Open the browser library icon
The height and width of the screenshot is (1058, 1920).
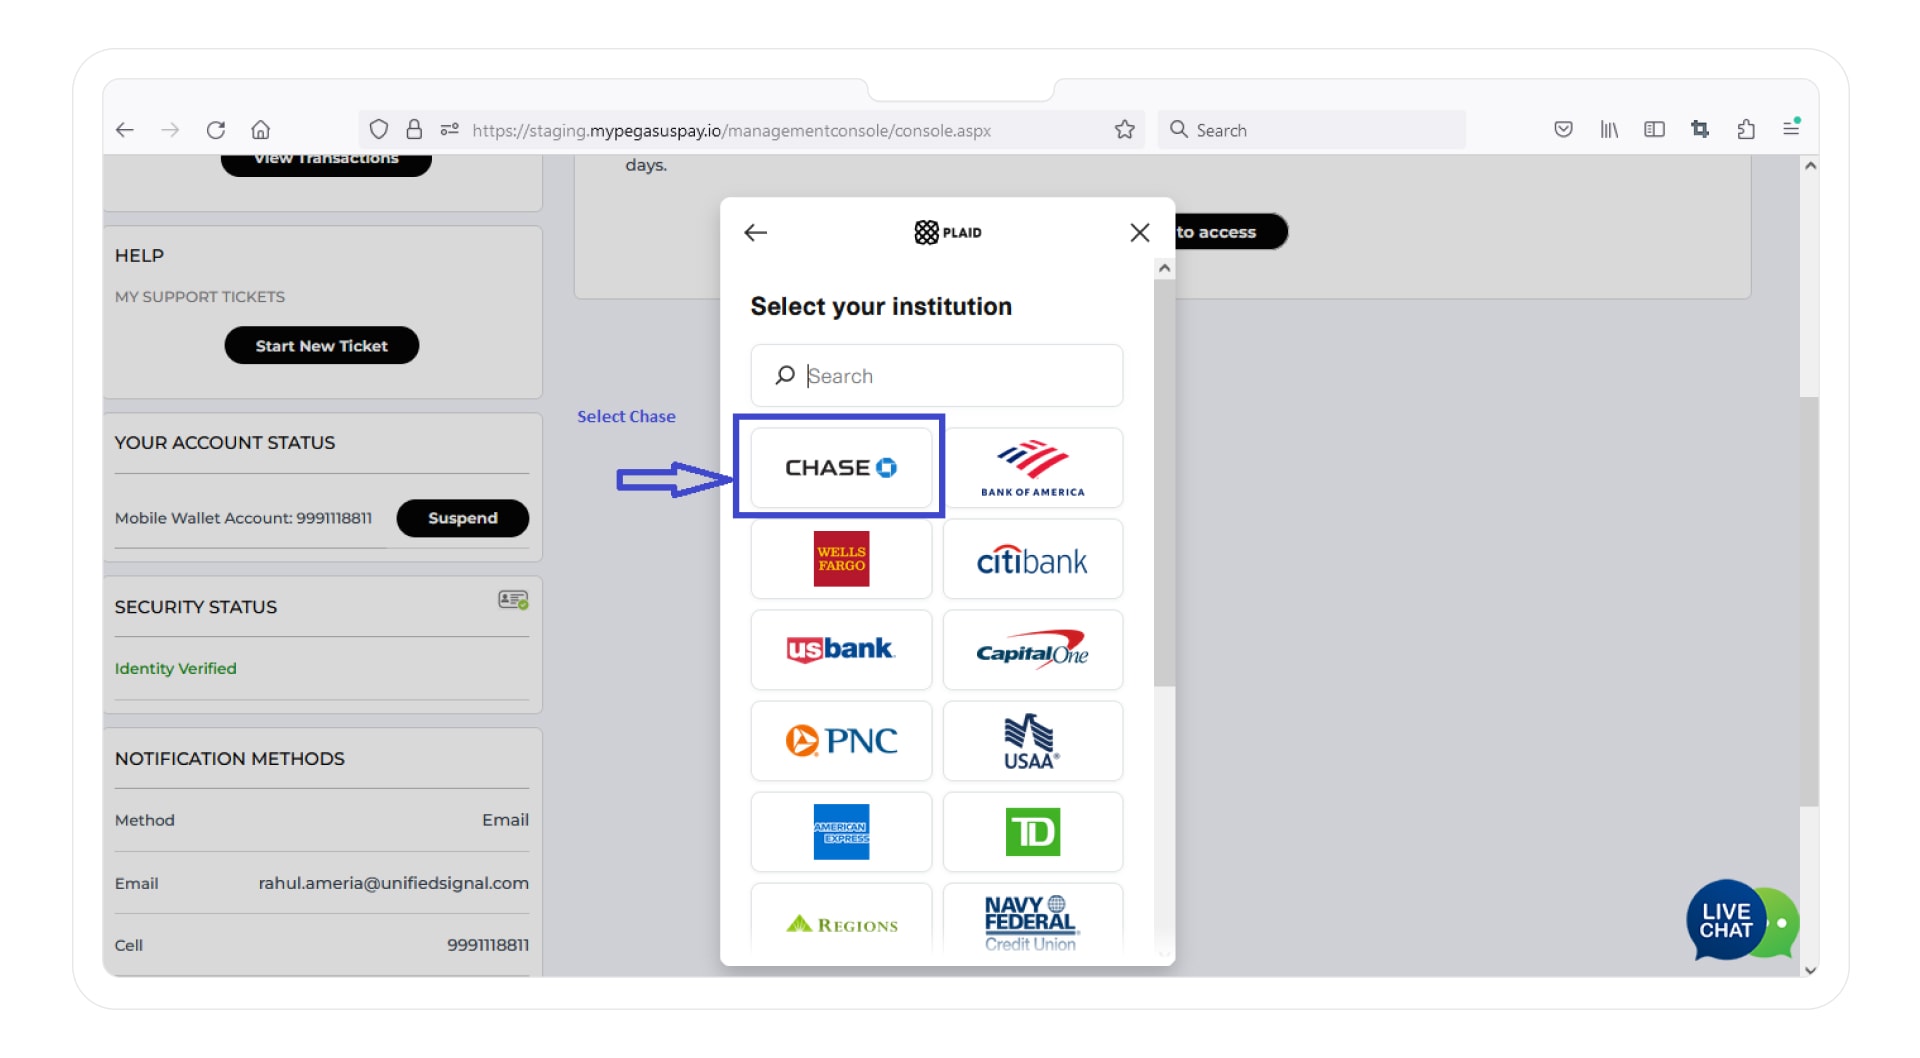1609,130
